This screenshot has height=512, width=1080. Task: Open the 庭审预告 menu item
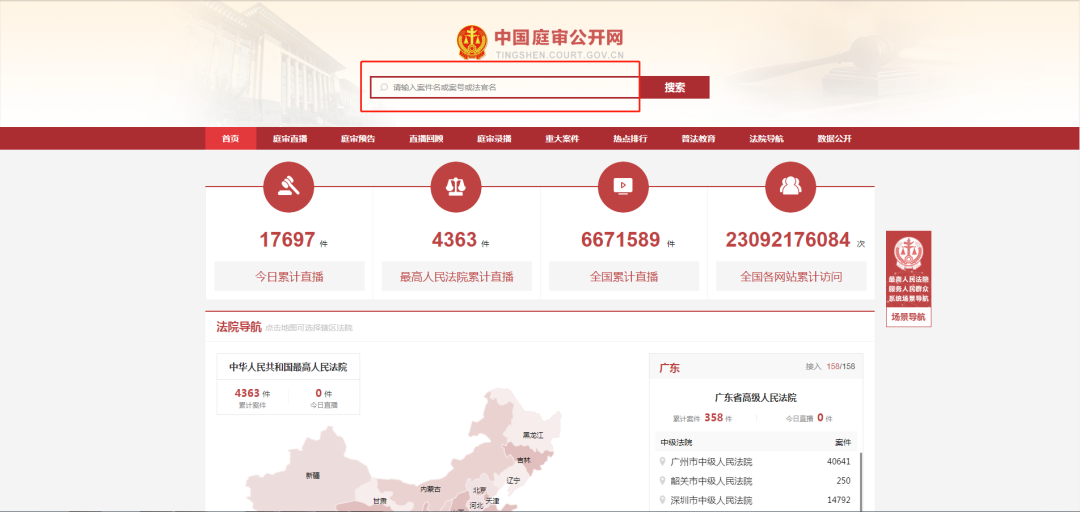[358, 139]
